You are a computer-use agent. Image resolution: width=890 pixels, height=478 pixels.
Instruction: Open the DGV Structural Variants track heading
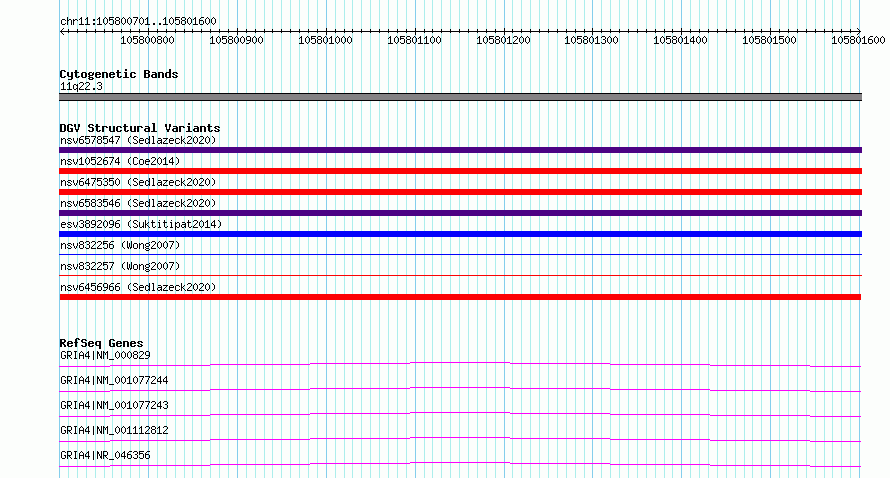click(x=140, y=128)
